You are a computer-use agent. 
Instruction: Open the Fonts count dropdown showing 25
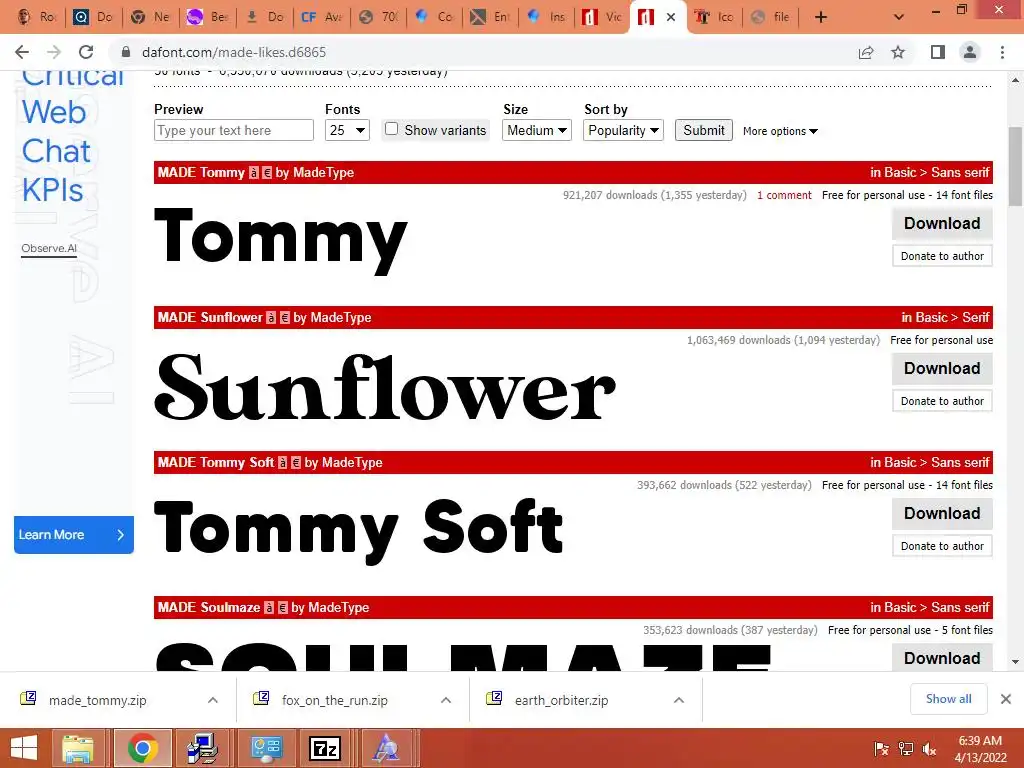coord(347,130)
